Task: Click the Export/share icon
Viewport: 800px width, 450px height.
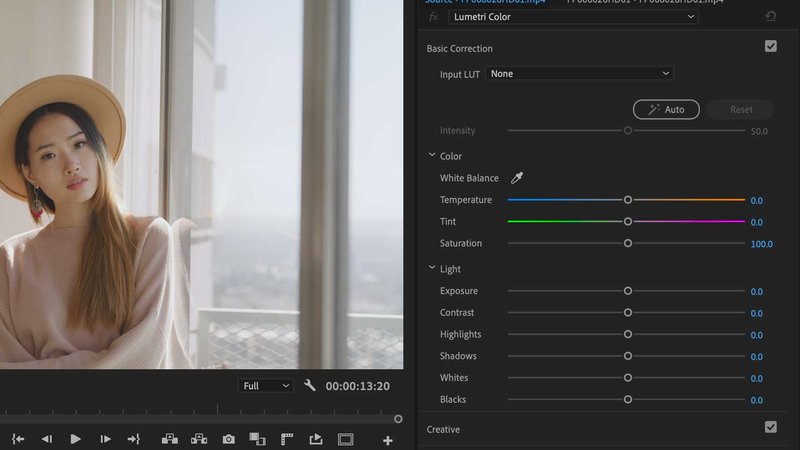Action: click(x=316, y=439)
